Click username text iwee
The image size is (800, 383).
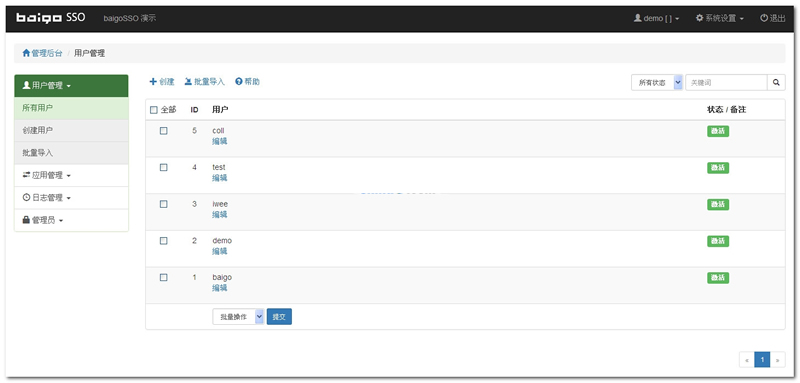220,204
